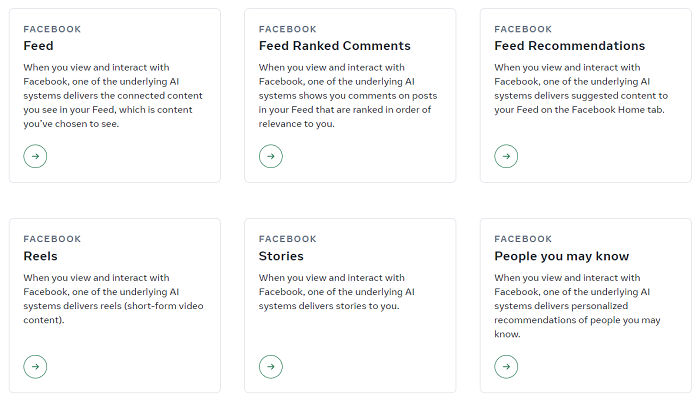Click the People you may know description
The image size is (700, 399).
pos(577,306)
